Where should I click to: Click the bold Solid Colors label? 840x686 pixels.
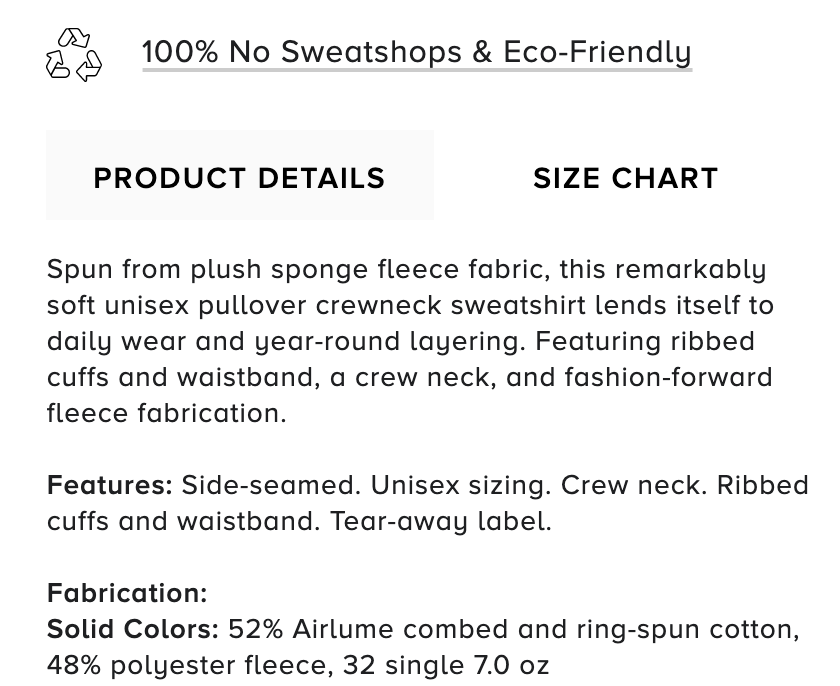coord(133,629)
